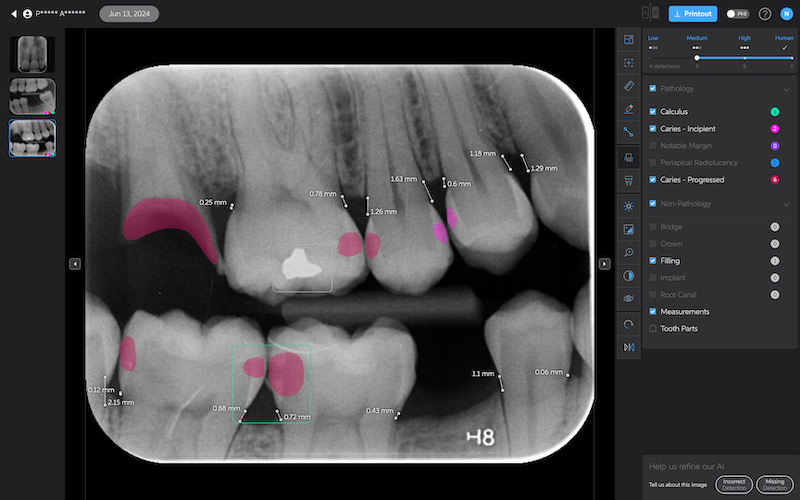This screenshot has width=800, height=500.
Task: Toggle the contrast invert icon
Action: coord(628,275)
